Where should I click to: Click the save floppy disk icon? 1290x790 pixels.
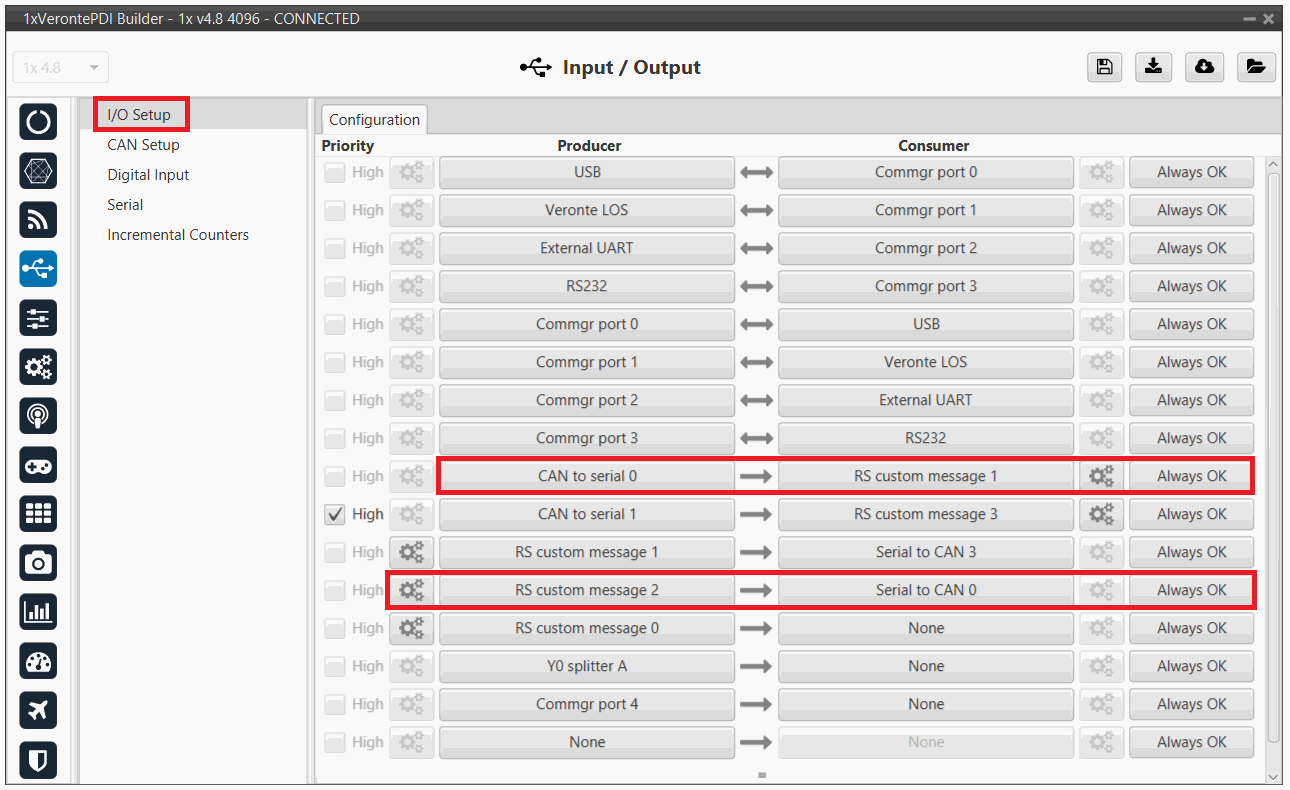point(1104,67)
